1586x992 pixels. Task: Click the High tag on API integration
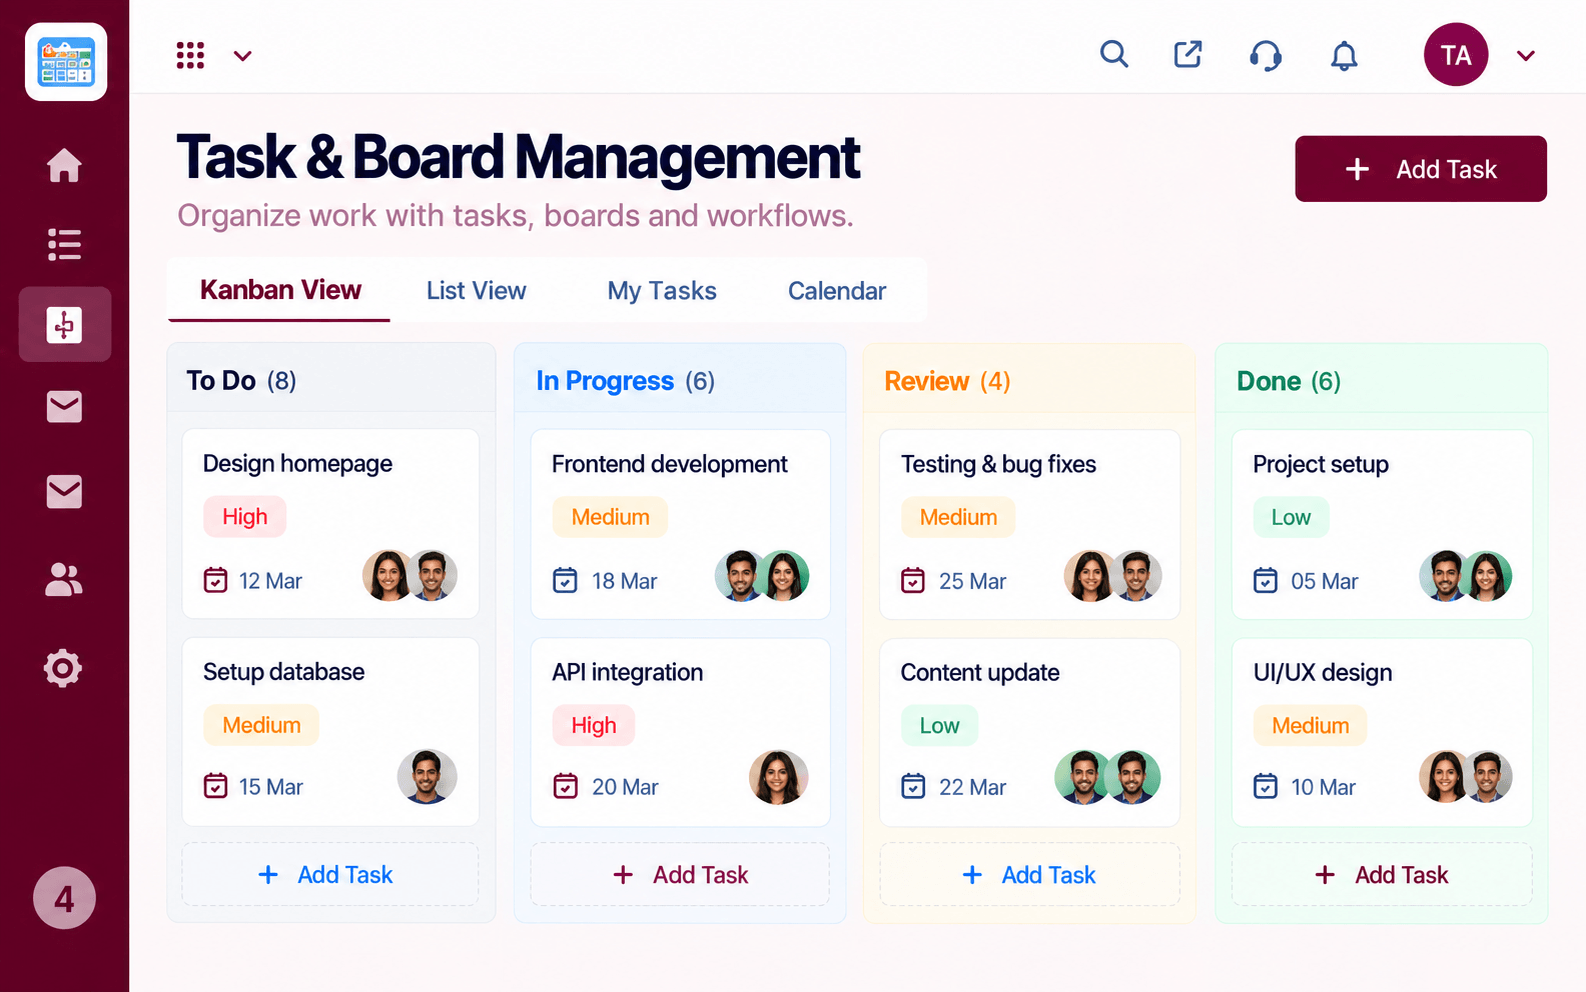coord(594,725)
